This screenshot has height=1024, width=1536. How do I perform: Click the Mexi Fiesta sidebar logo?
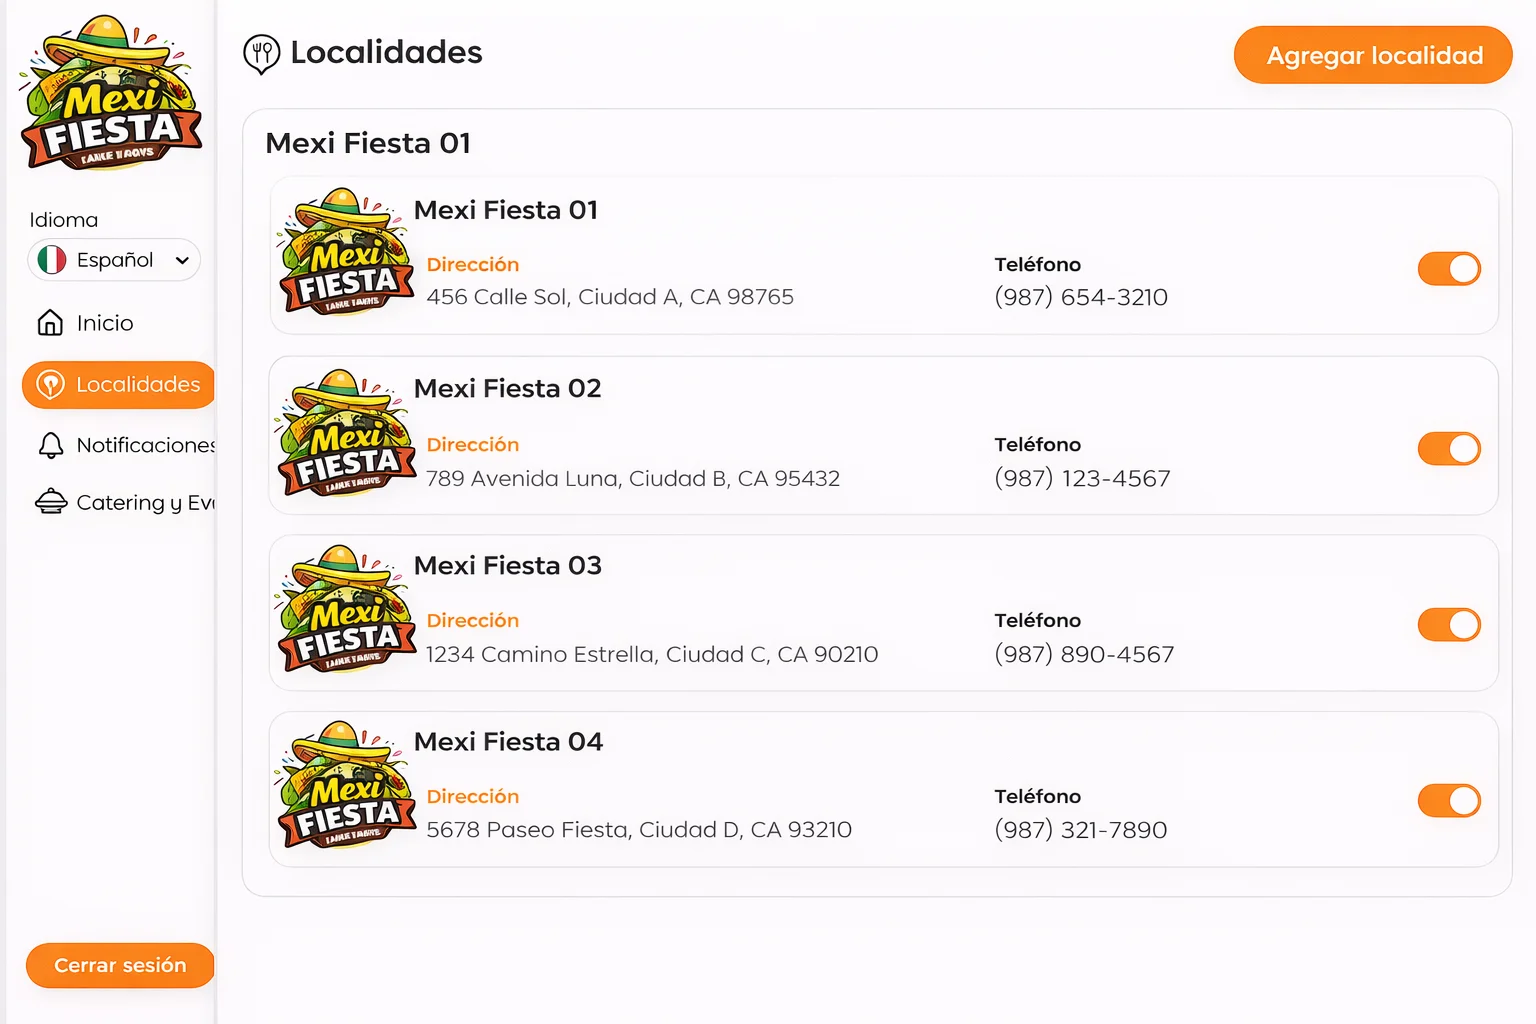110,93
